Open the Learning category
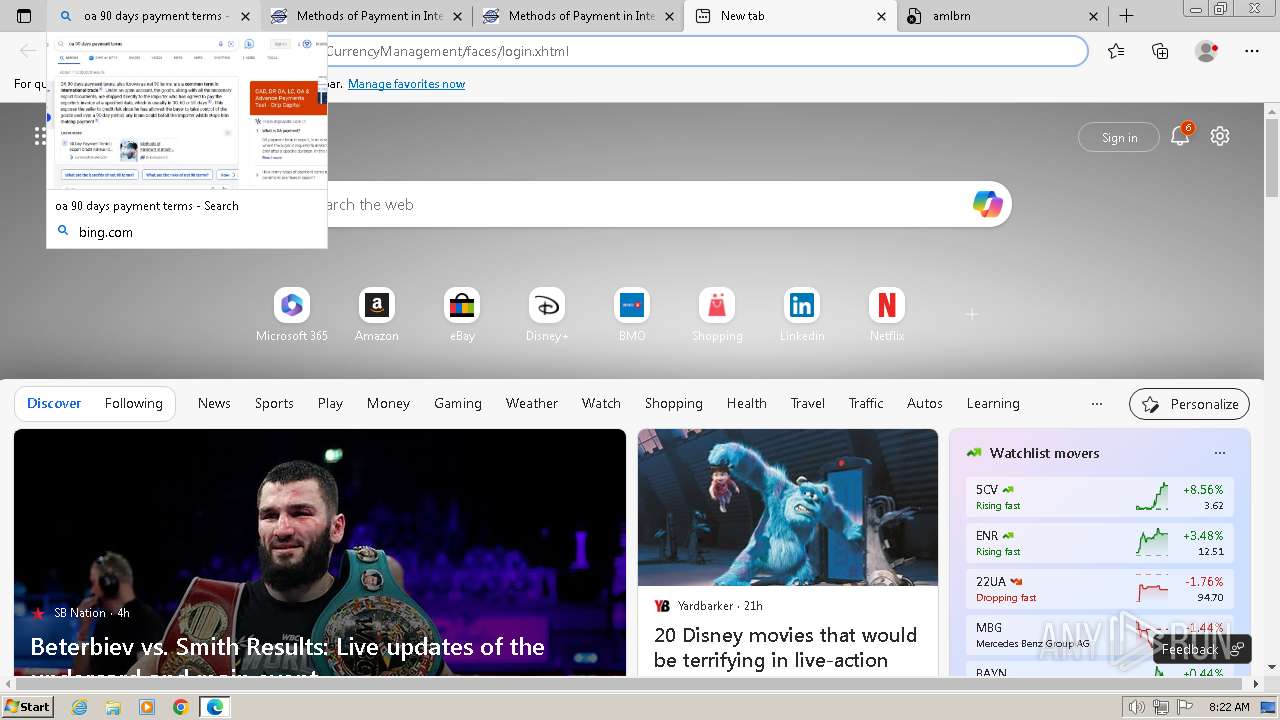This screenshot has height=720, width=1280. click(x=993, y=403)
